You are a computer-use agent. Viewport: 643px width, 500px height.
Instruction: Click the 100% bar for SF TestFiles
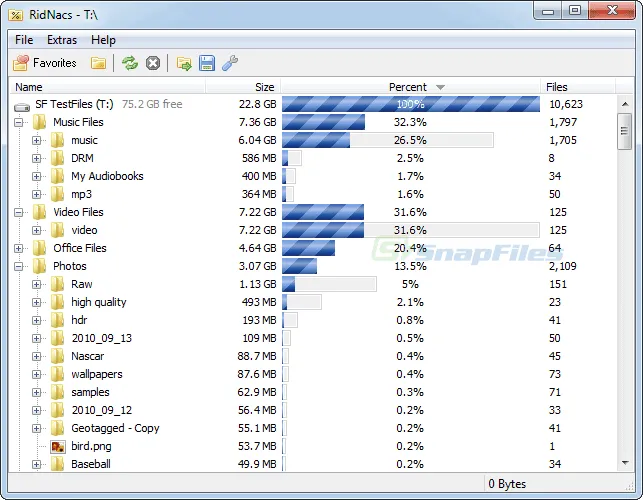point(411,104)
